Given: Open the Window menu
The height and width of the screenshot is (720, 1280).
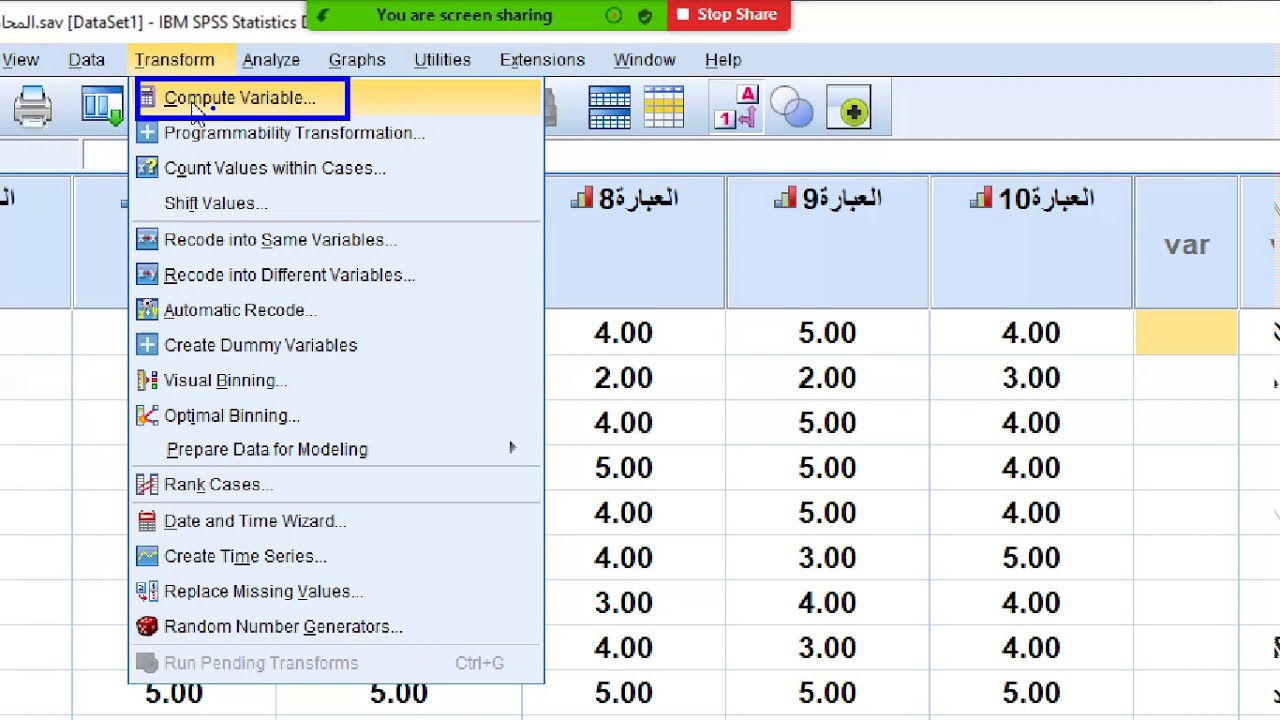Looking at the screenshot, I should (x=644, y=60).
